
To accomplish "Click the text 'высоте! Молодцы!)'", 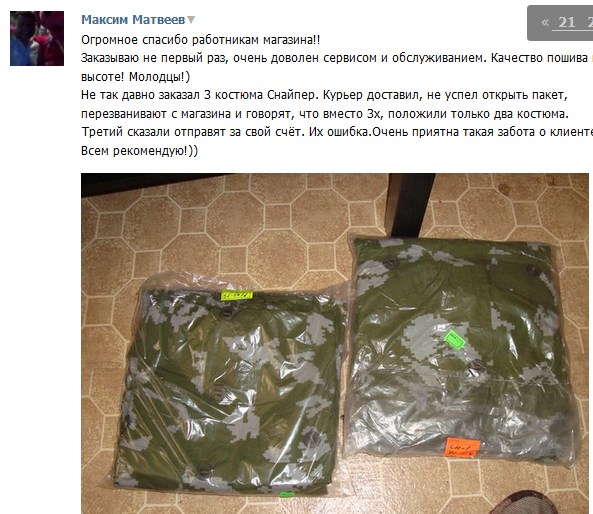I will (135, 77).
